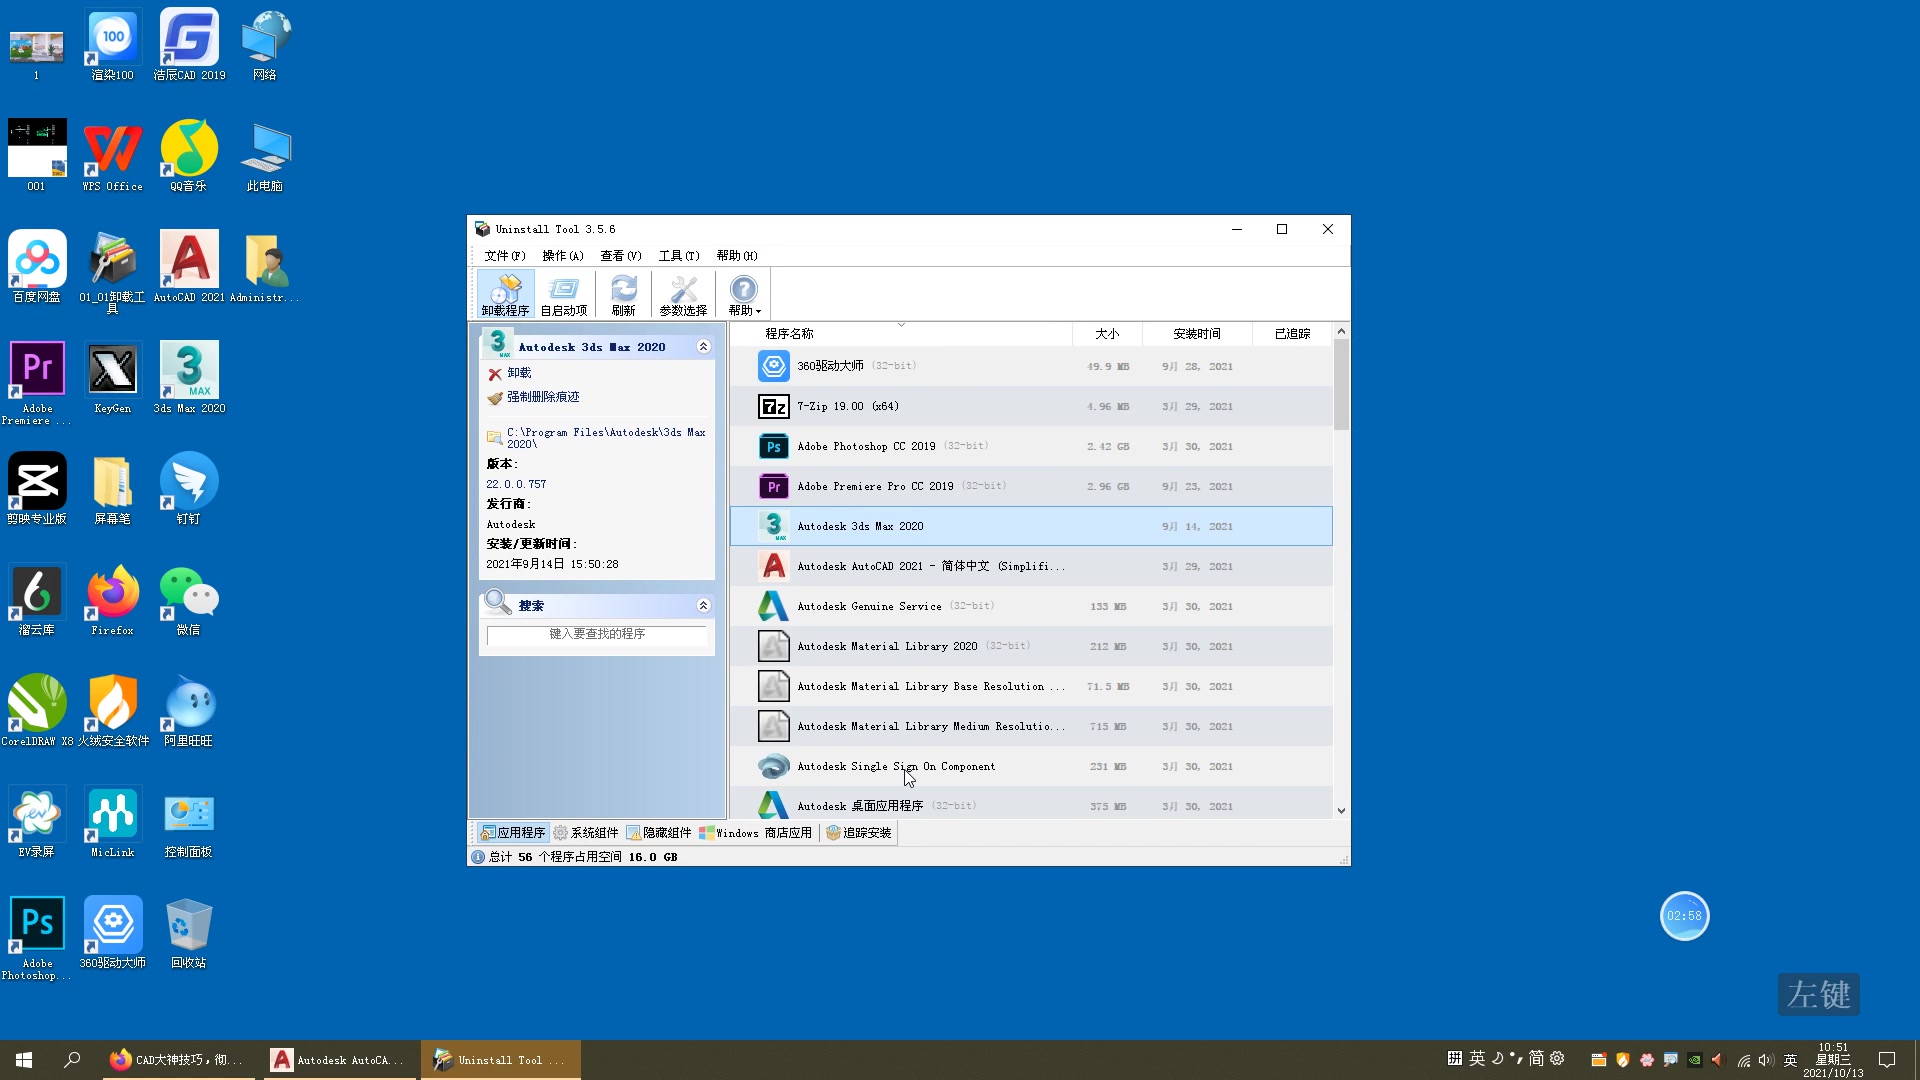The height and width of the screenshot is (1080, 1920).
Task: Sort list by Size column header
Action: 1106,333
